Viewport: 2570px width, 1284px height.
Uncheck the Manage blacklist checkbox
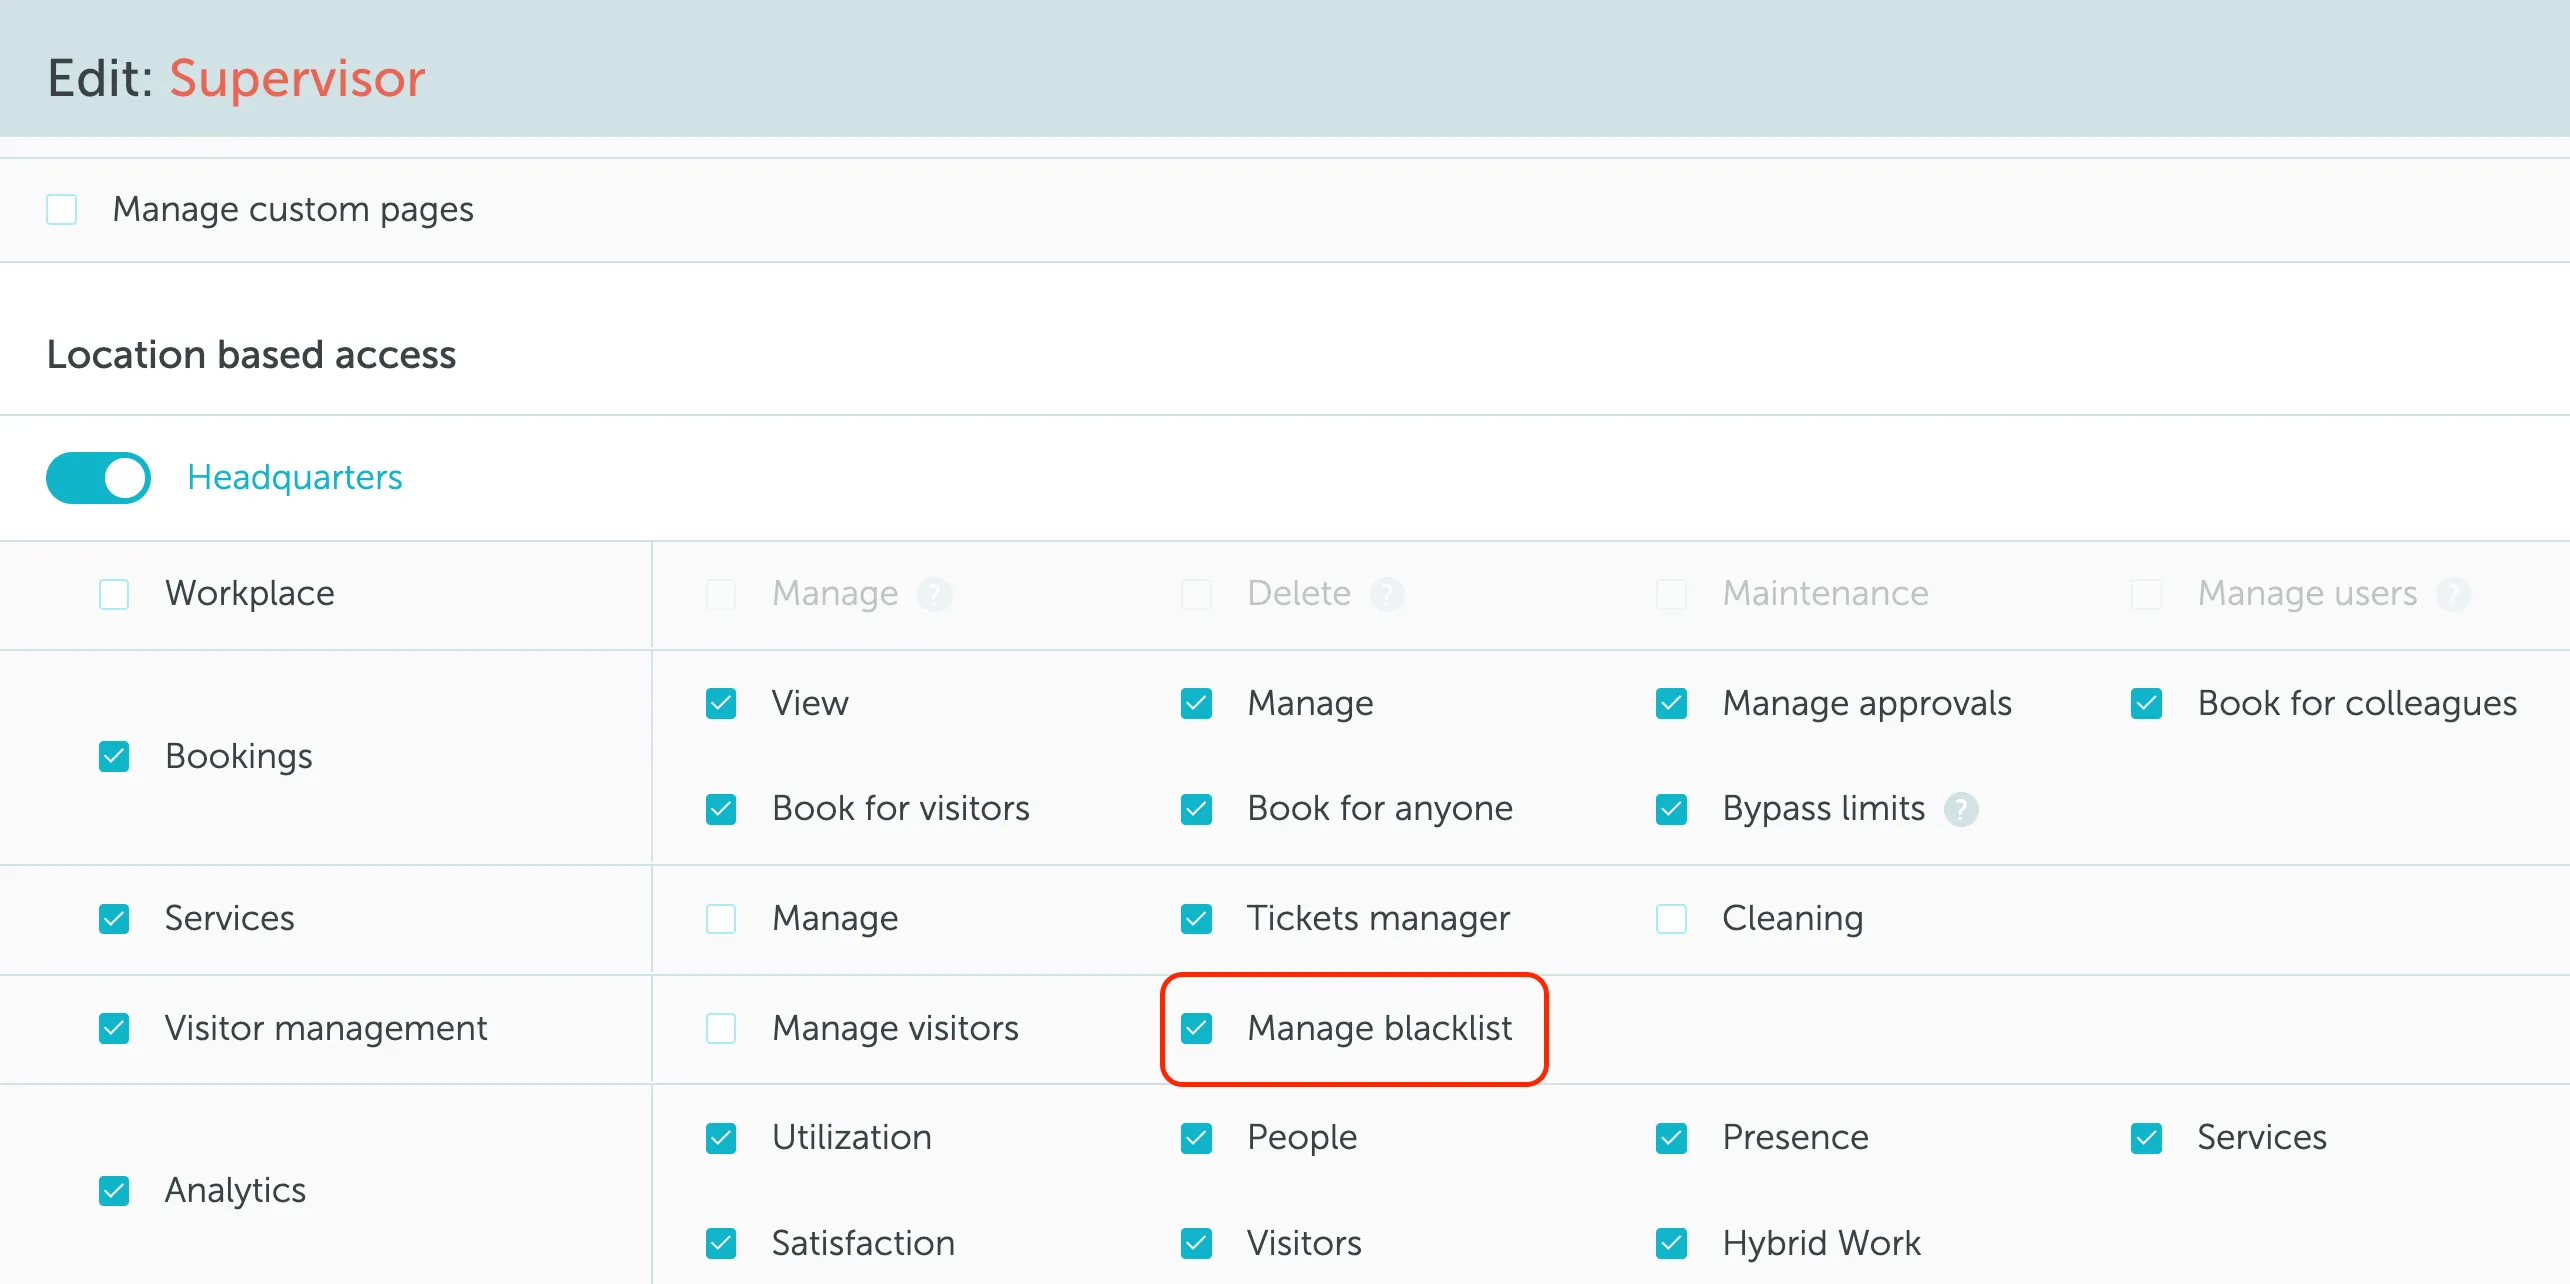pos(1196,1028)
